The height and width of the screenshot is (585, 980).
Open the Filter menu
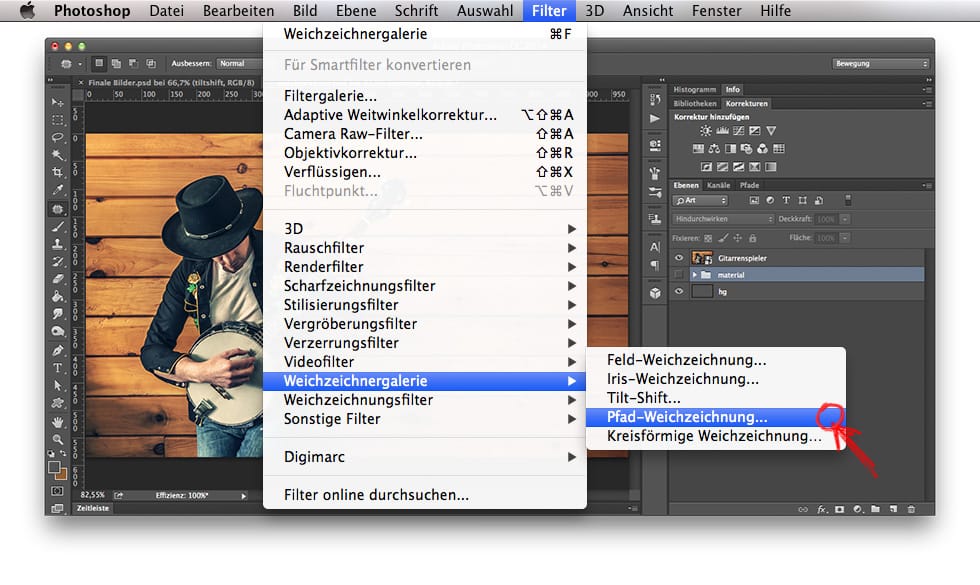(549, 11)
